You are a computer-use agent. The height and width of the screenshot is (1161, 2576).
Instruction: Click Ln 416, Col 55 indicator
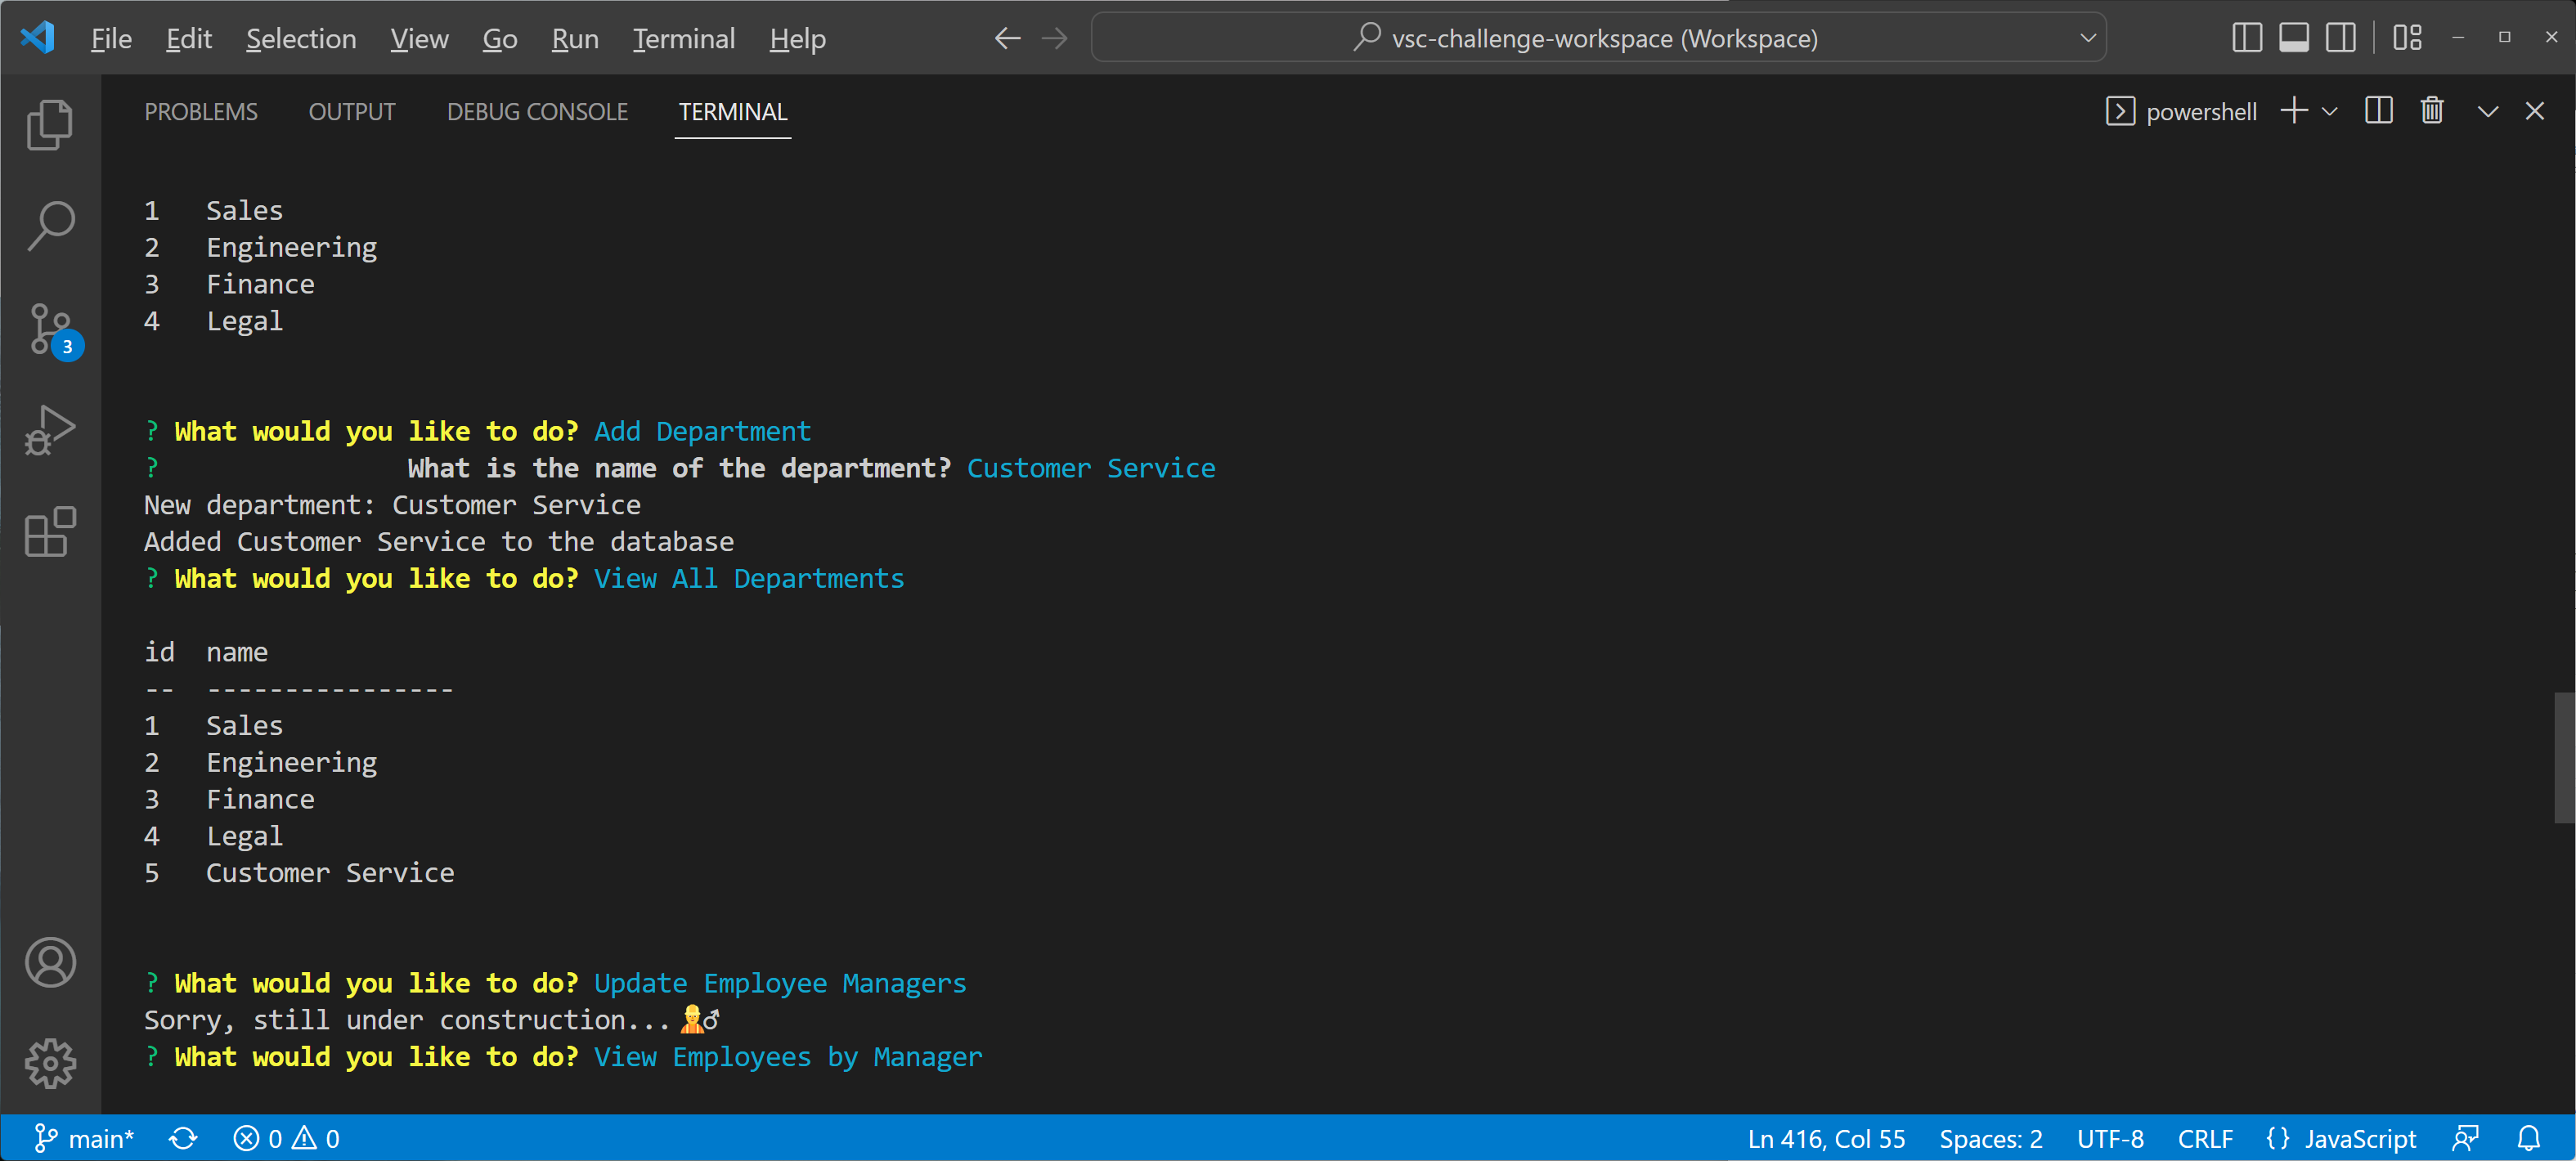[x=1826, y=1139]
